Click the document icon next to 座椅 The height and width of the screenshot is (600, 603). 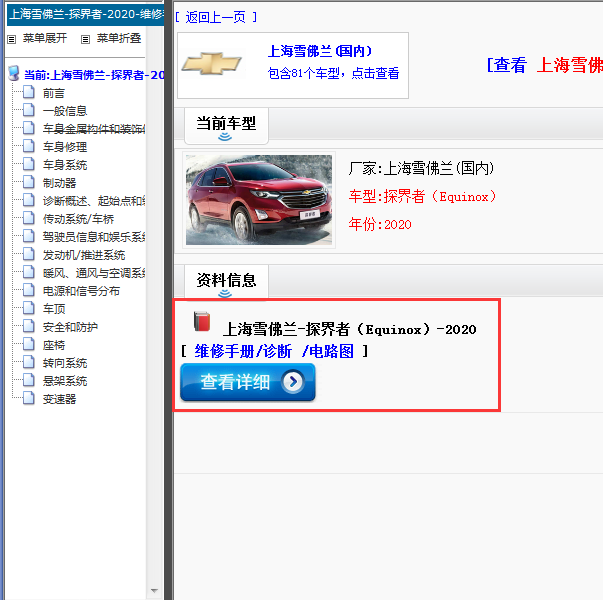click(x=29, y=344)
